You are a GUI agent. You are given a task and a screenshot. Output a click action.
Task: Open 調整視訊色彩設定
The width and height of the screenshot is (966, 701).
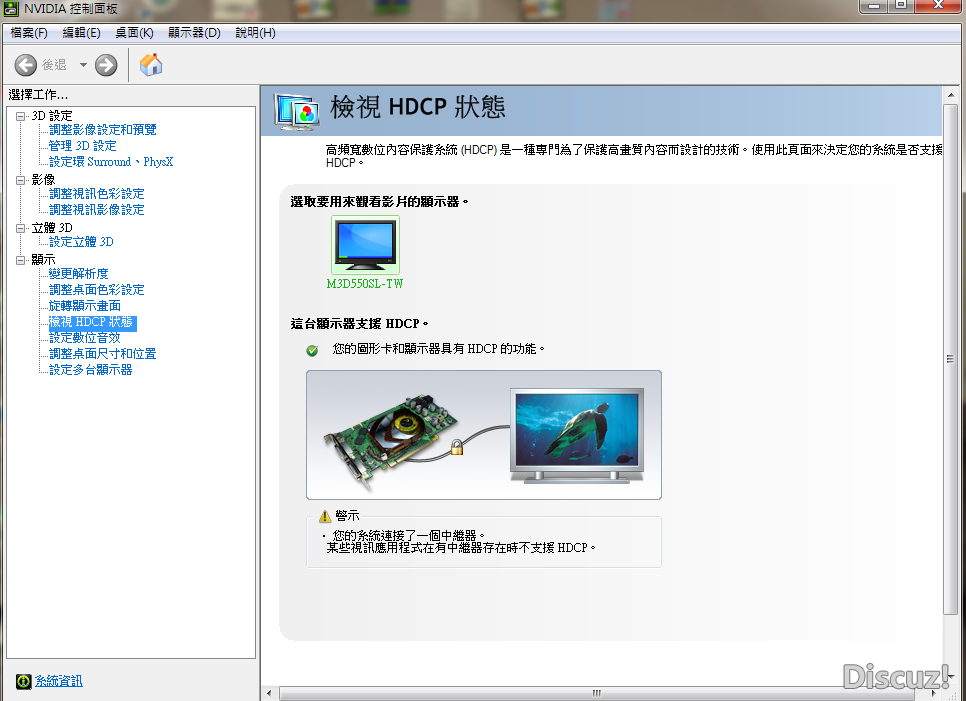(x=97, y=194)
